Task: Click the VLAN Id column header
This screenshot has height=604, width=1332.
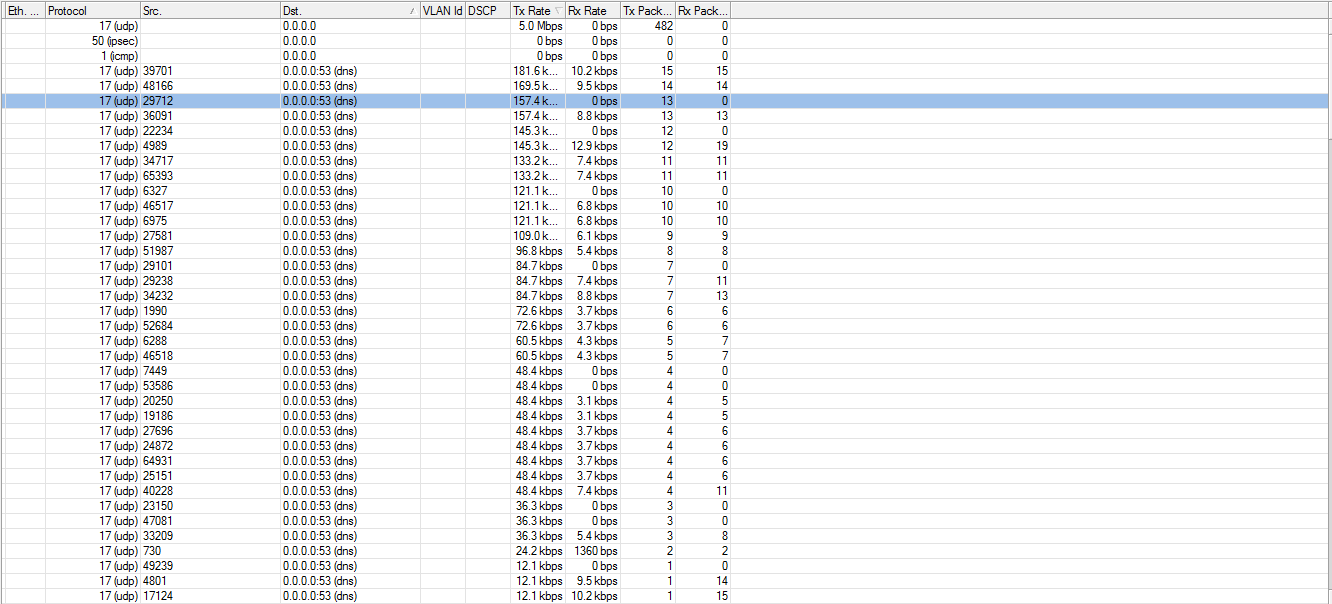Action: pyautogui.click(x=443, y=11)
